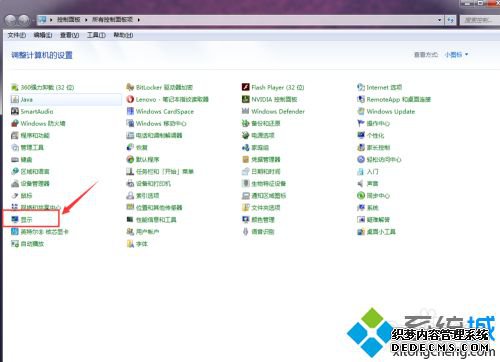Viewport: 500px width, 362px height.
Task: Open Windows CardSpace item
Action: [160, 111]
